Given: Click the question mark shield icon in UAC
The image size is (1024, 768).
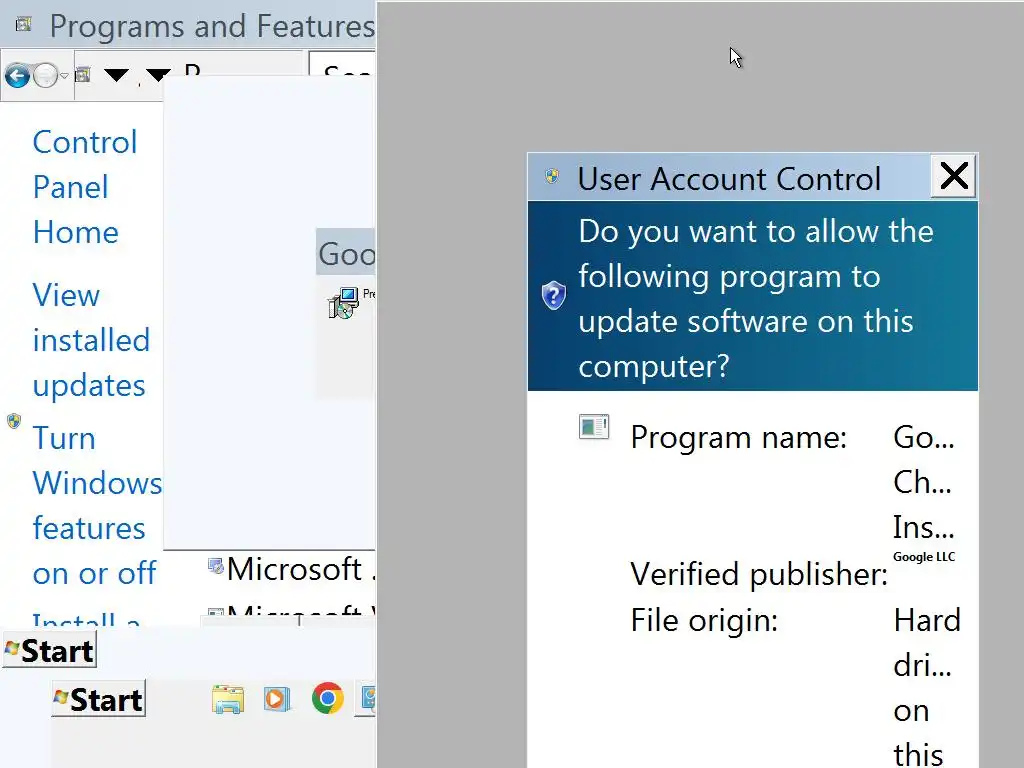Looking at the screenshot, I should click(x=554, y=296).
